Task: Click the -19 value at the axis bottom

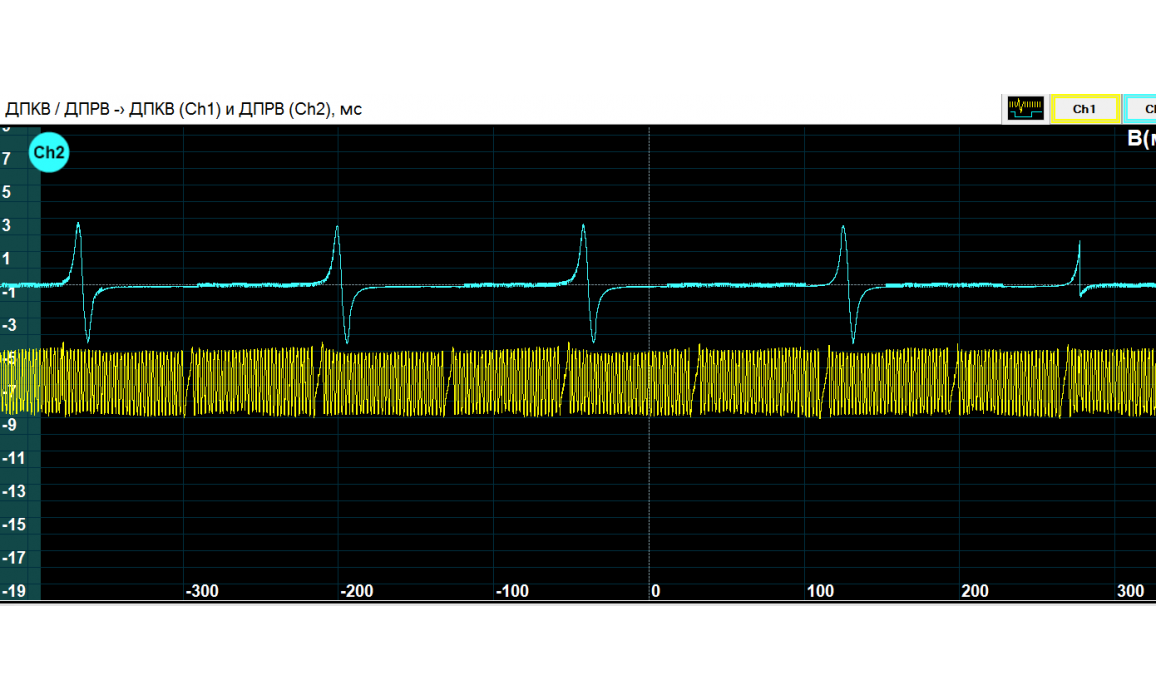Action: (13, 591)
